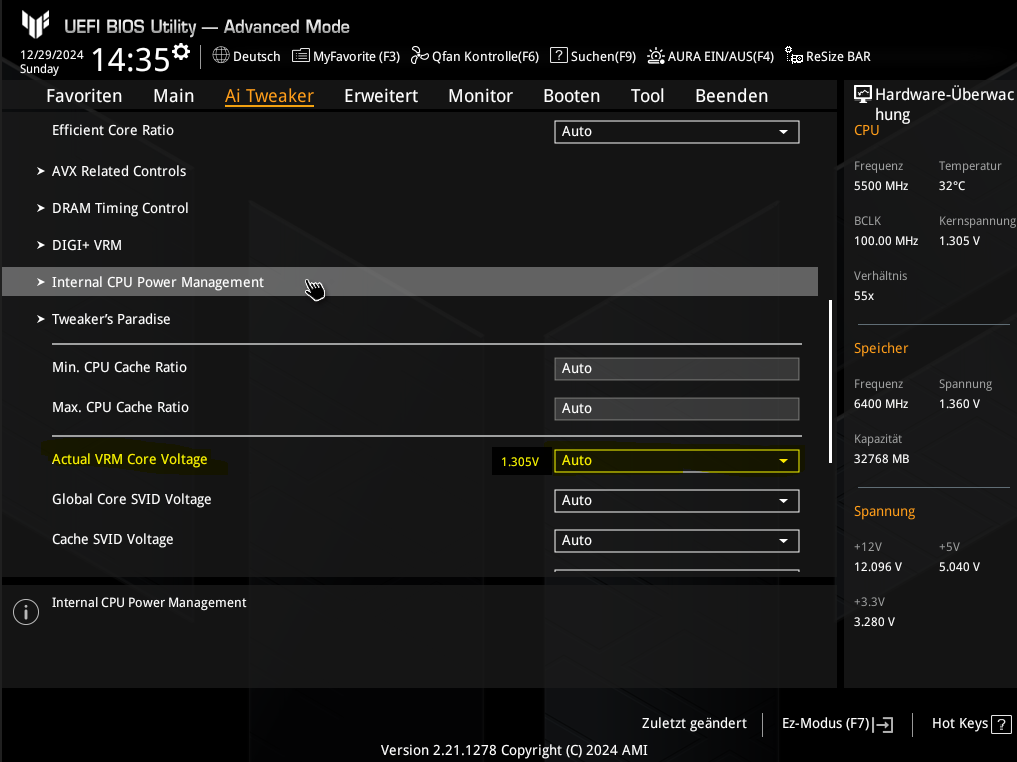Click Zuletzt geändert button

pyautogui.click(x=694, y=724)
